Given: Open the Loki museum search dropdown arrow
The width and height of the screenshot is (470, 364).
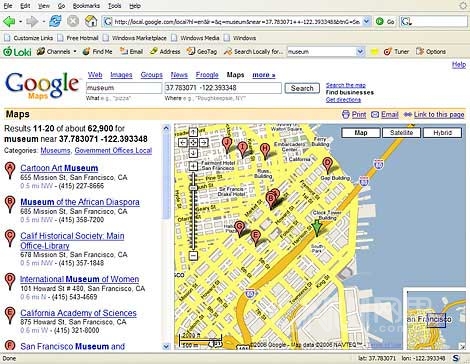Looking at the screenshot, I should pyautogui.click(x=360, y=52).
